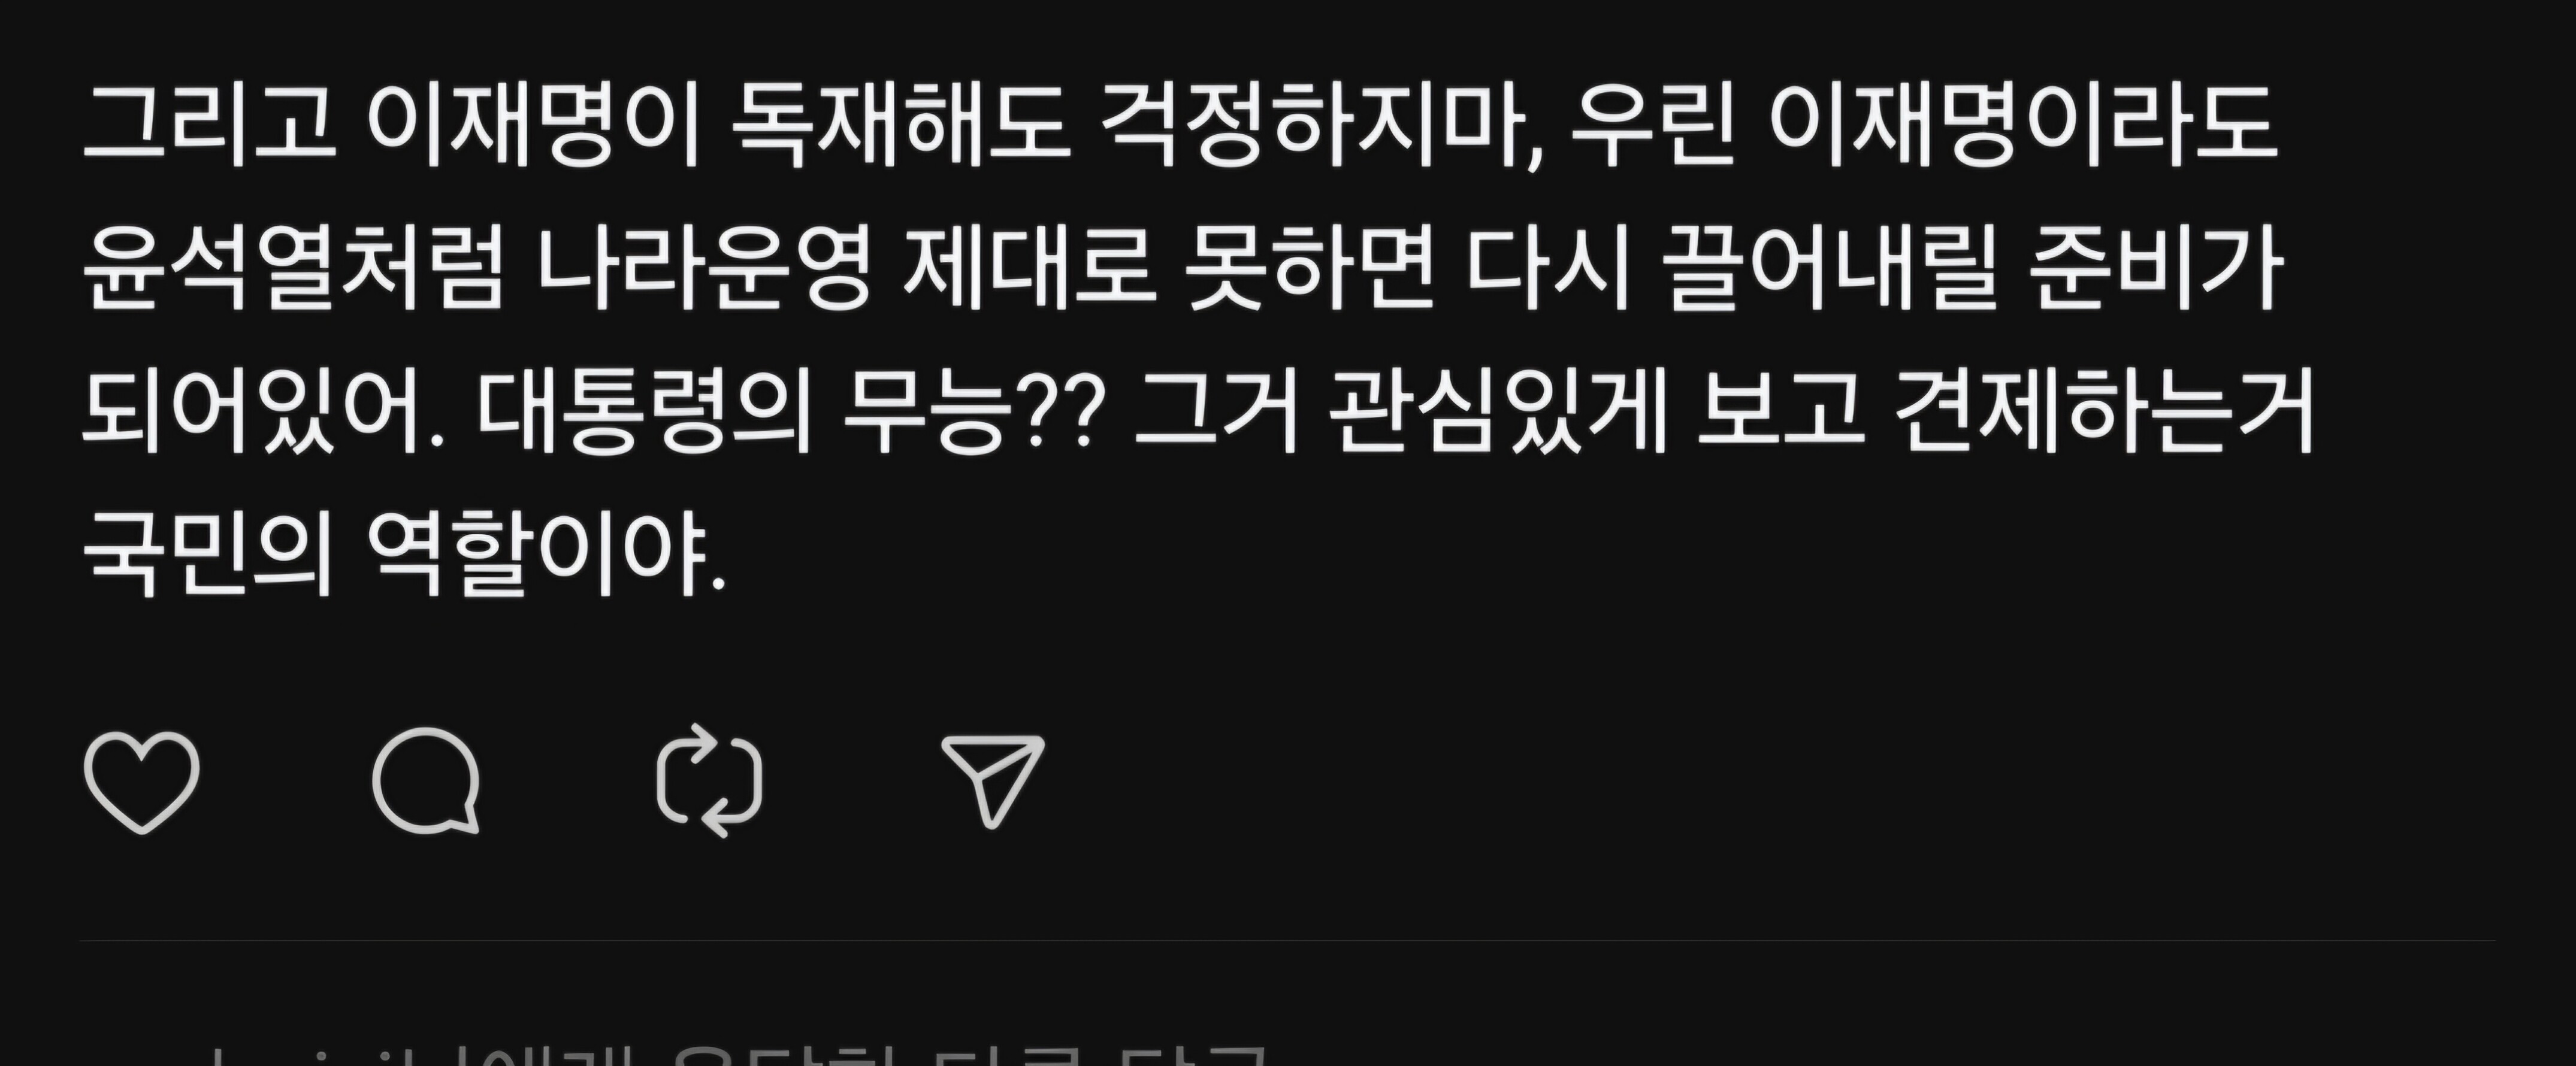2576x1066 pixels.
Task: Click the last line reading 국민의 역할이야
Action: coord(403,556)
